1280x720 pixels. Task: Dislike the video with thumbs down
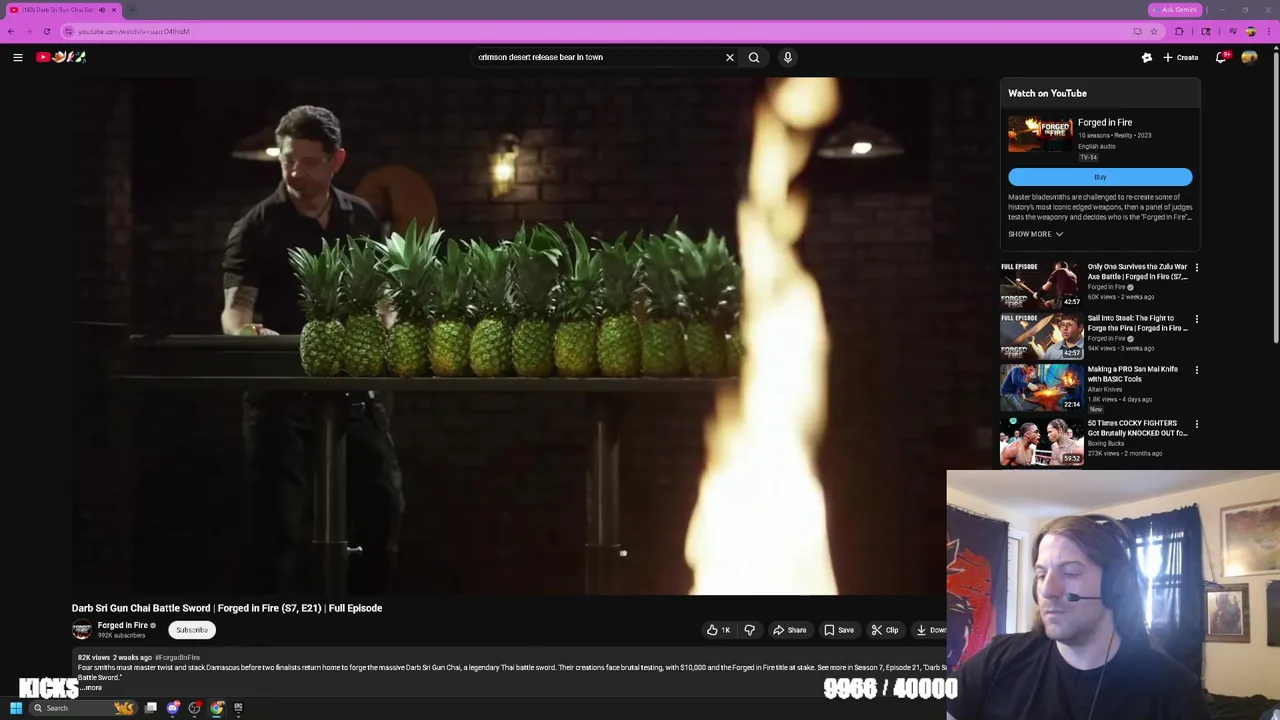(x=749, y=630)
